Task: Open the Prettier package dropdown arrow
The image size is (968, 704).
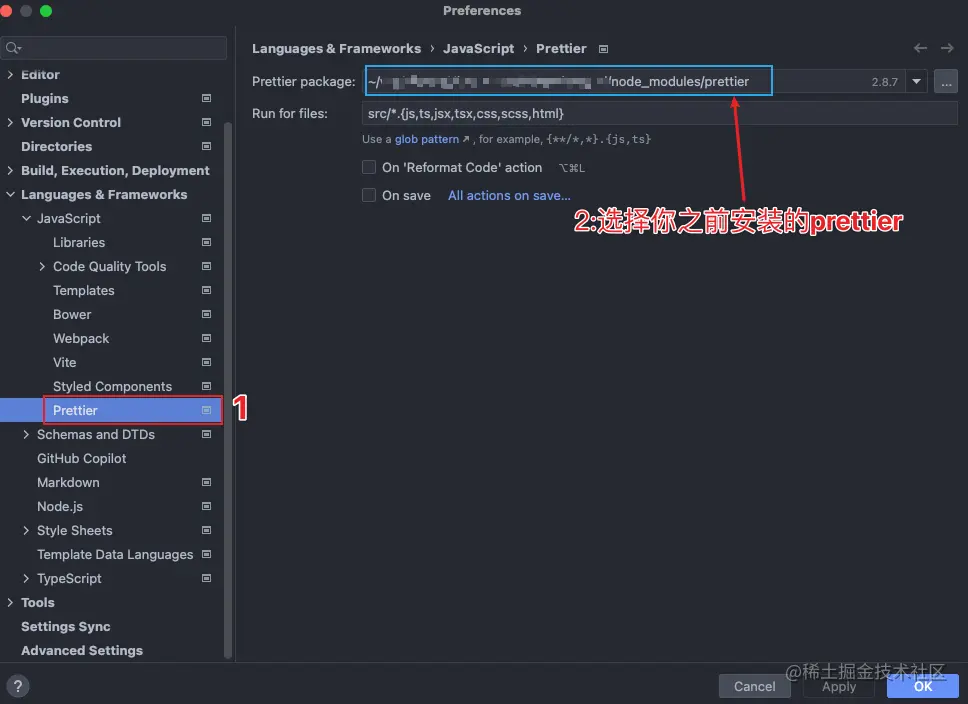Action: point(917,82)
